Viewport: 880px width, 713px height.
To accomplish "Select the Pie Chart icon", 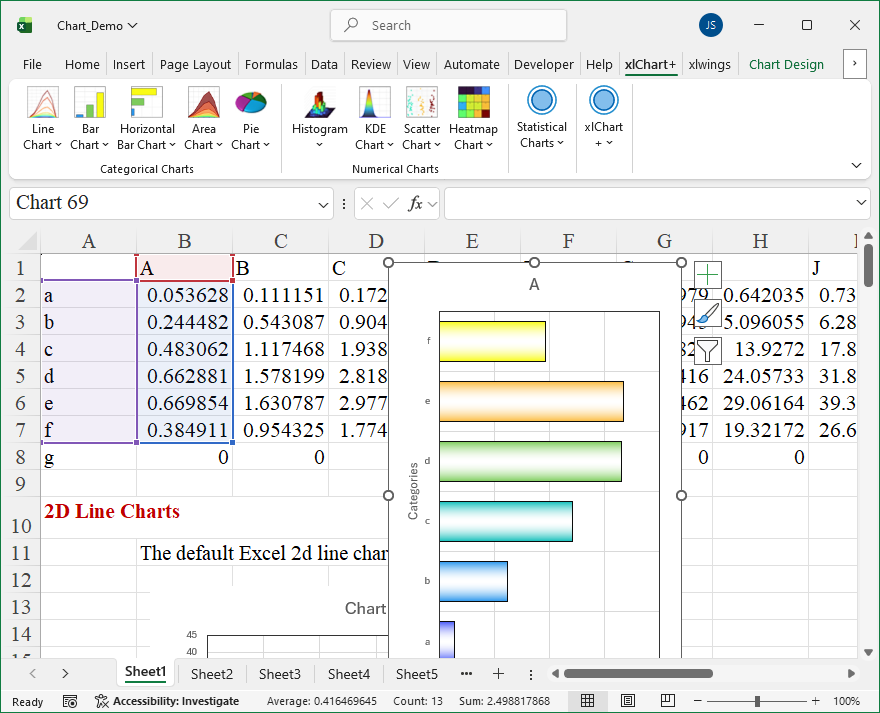I will [x=250, y=103].
